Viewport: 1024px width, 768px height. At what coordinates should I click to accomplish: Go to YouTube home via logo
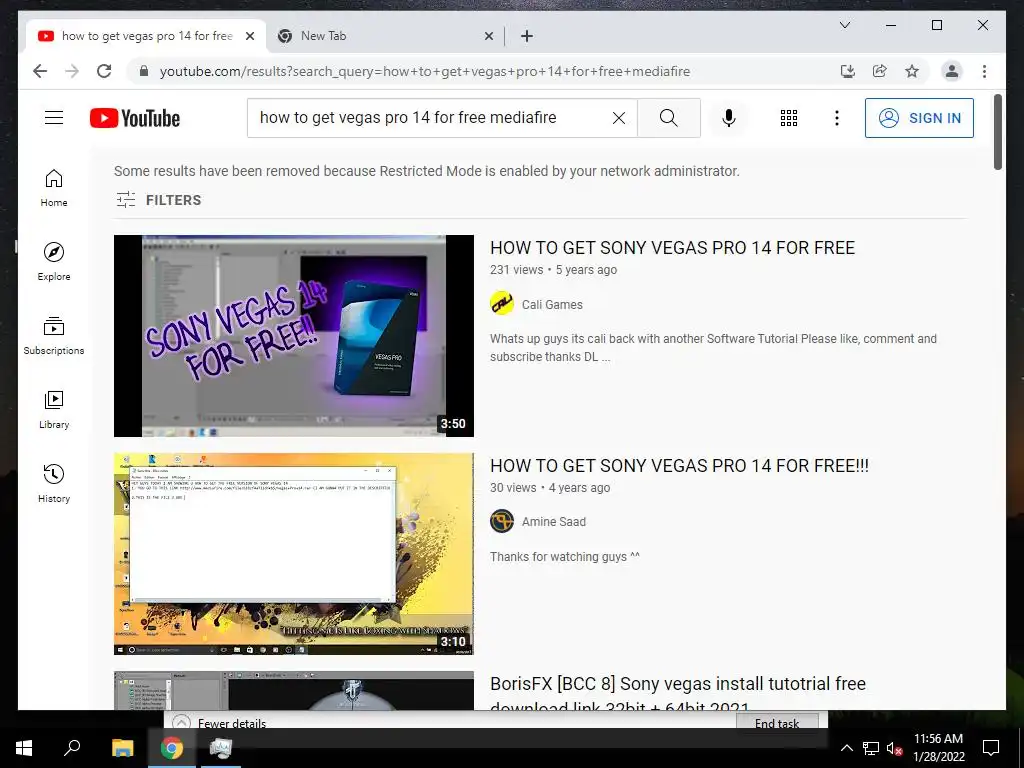click(x=135, y=118)
